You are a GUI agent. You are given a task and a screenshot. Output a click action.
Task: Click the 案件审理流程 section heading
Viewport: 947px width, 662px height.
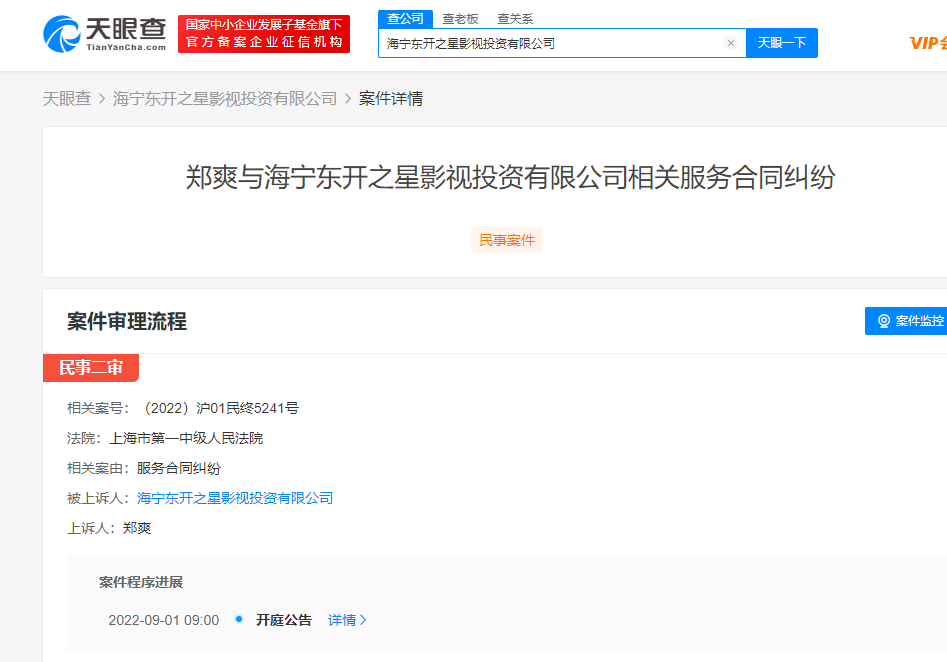click(127, 321)
